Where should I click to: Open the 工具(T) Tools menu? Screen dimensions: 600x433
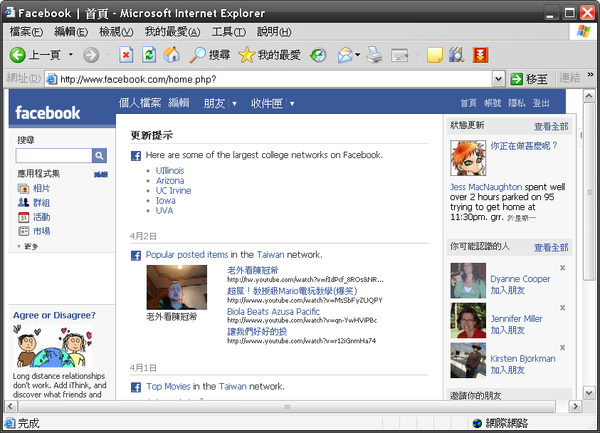[229, 32]
